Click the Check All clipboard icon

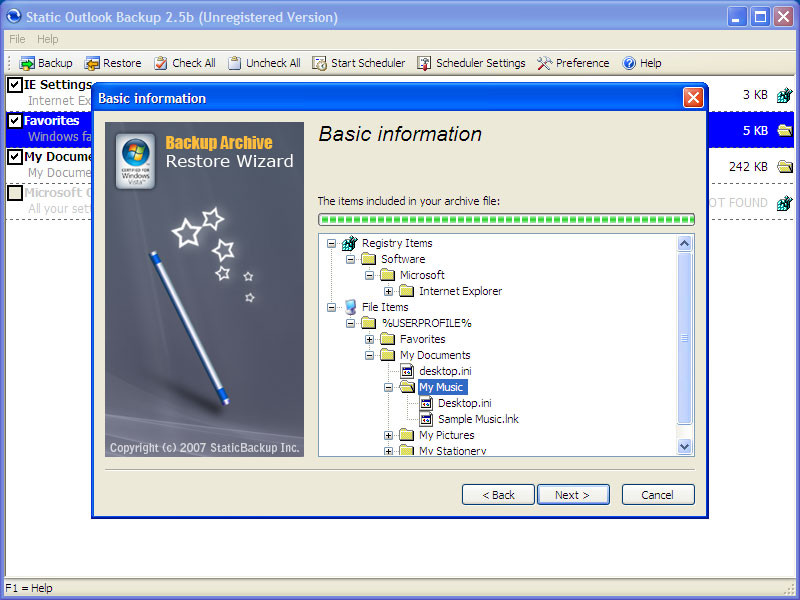click(161, 63)
